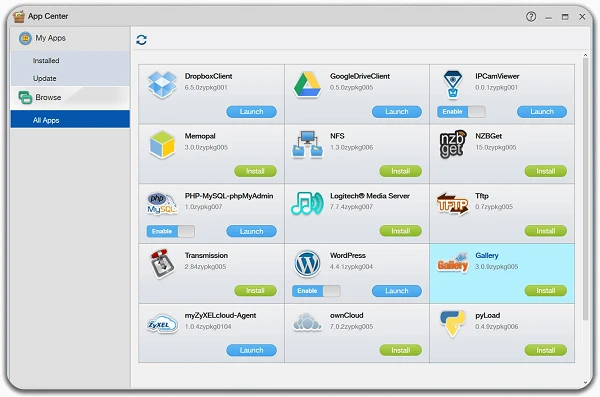Install NZBGet
The image size is (600, 397).
click(546, 171)
